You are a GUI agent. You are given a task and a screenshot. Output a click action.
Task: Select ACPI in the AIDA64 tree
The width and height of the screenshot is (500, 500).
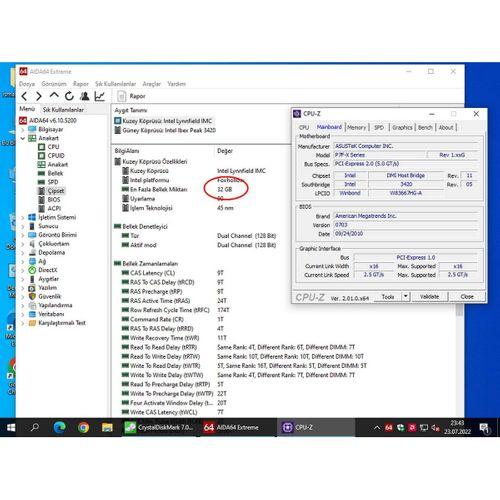pyautogui.click(x=54, y=208)
